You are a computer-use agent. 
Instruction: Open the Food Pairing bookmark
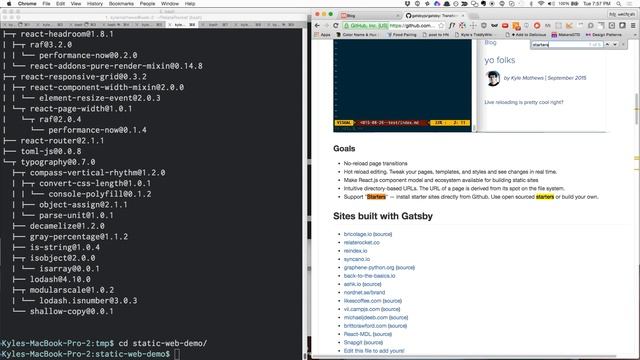[x=401, y=35]
